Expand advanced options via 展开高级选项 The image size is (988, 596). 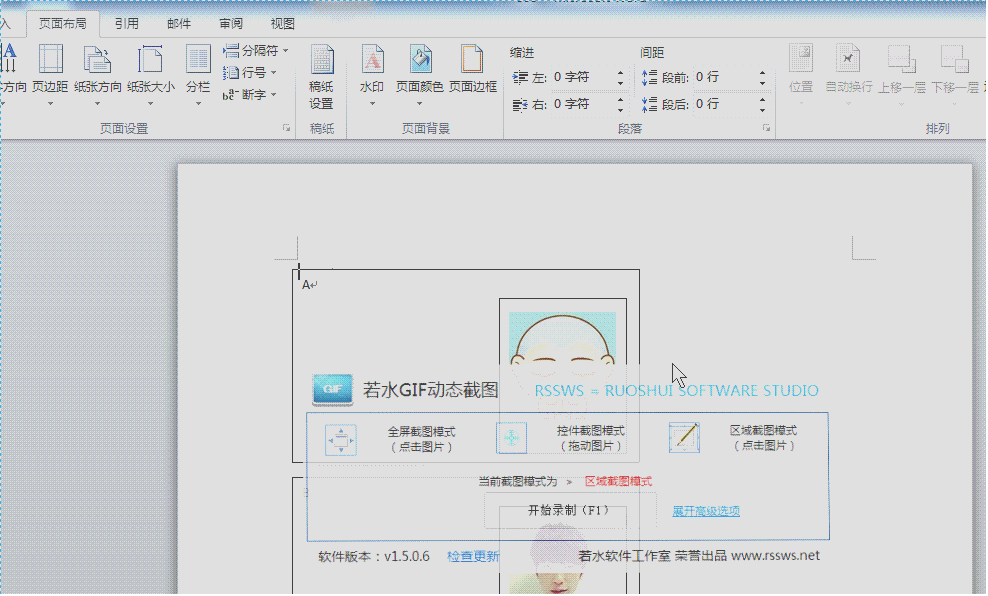coord(705,511)
